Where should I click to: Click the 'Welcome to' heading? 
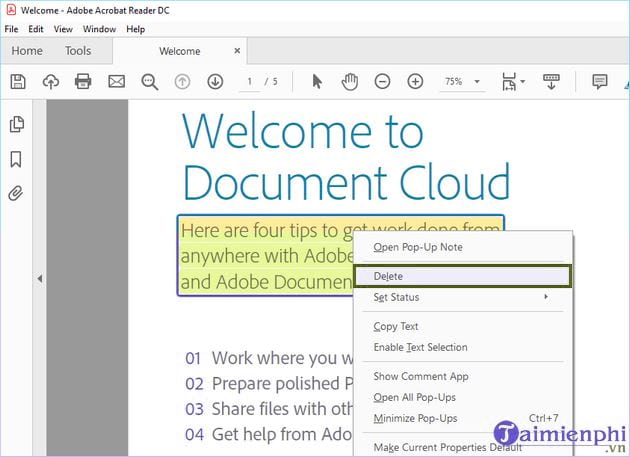[x=303, y=131]
